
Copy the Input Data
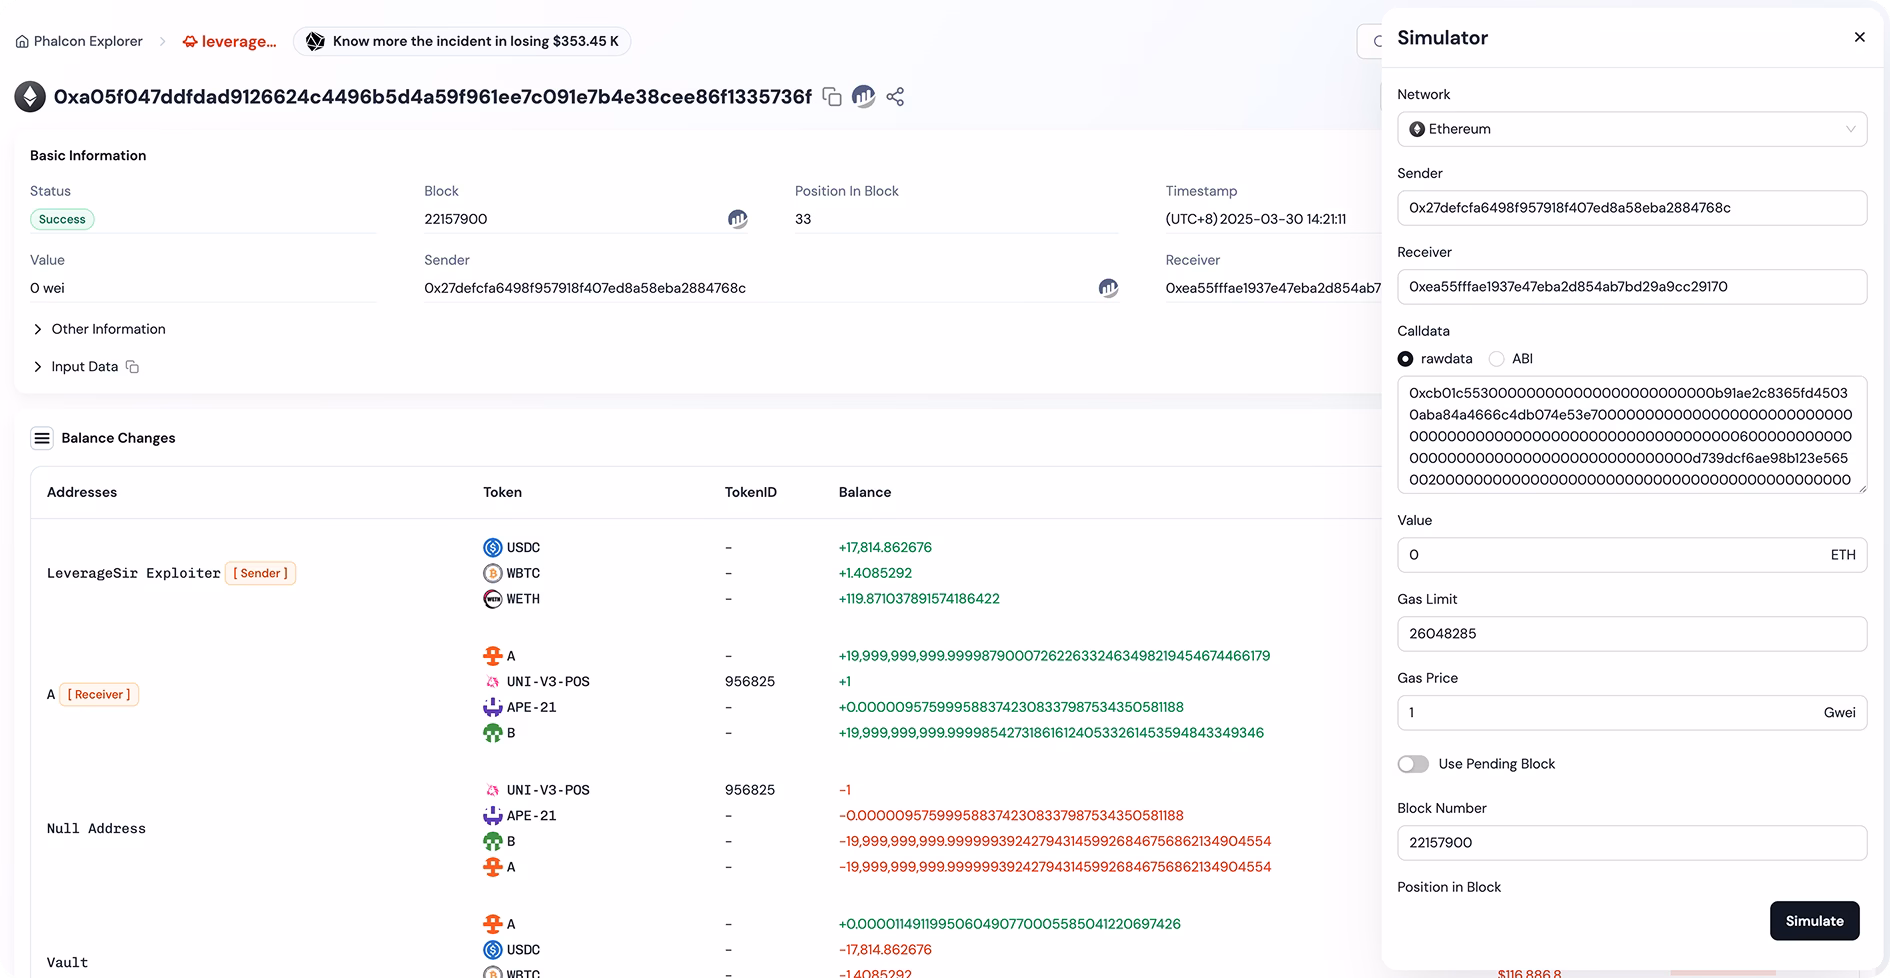click(x=132, y=367)
